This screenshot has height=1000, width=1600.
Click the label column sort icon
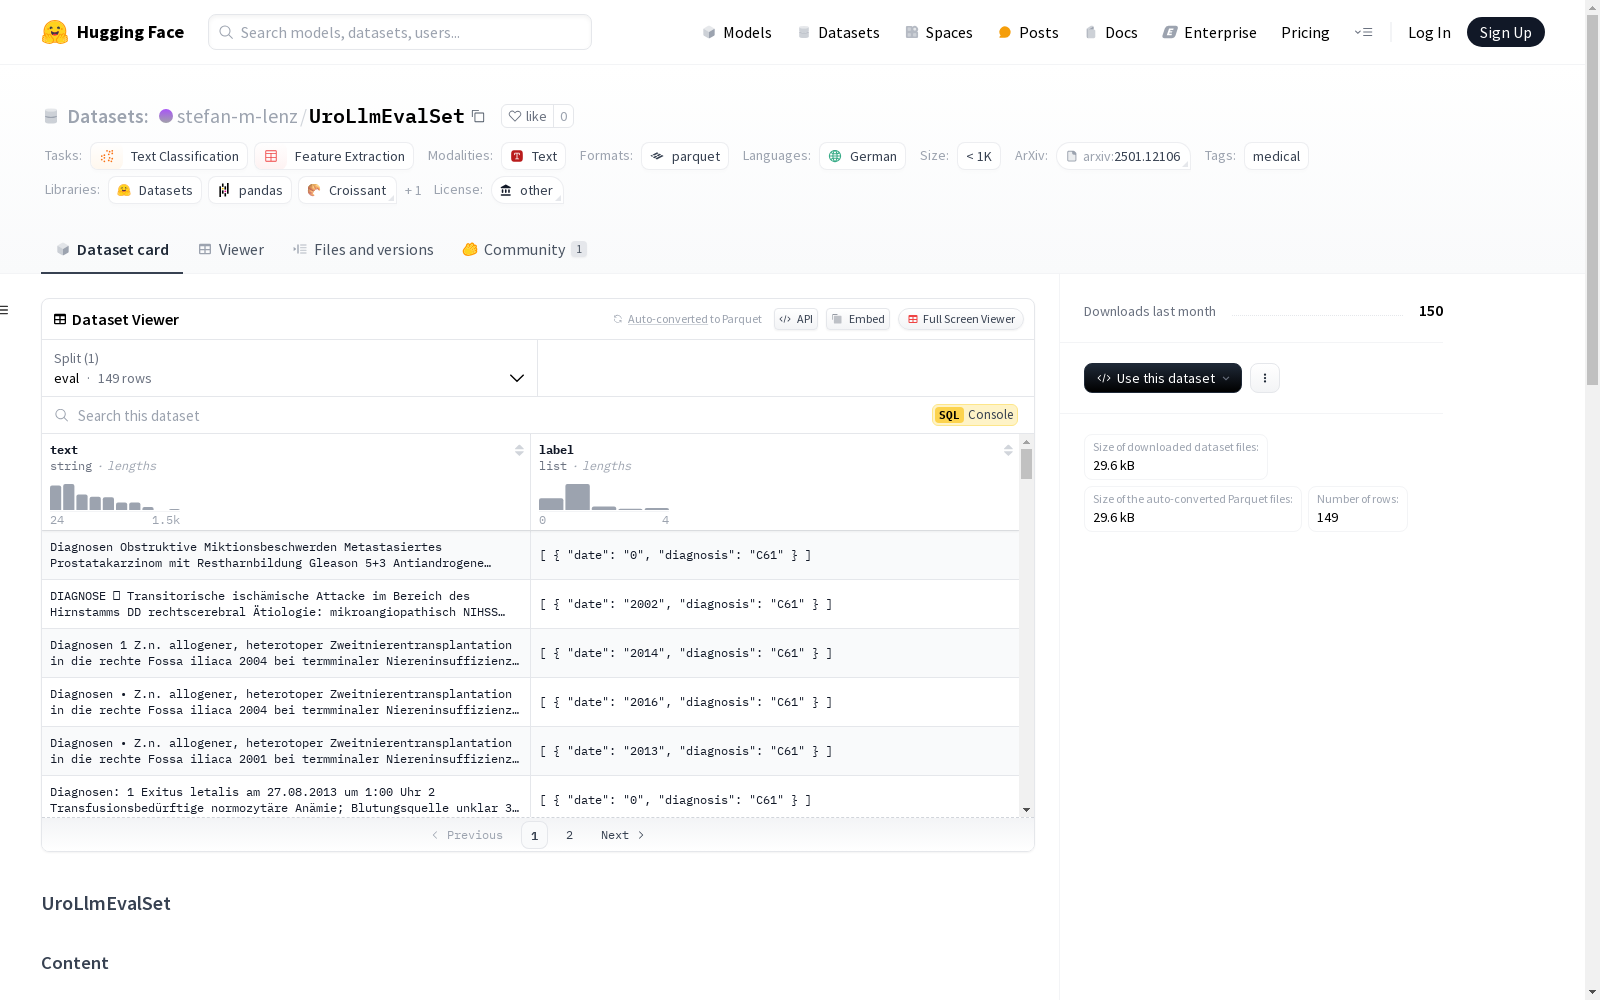(1008, 450)
